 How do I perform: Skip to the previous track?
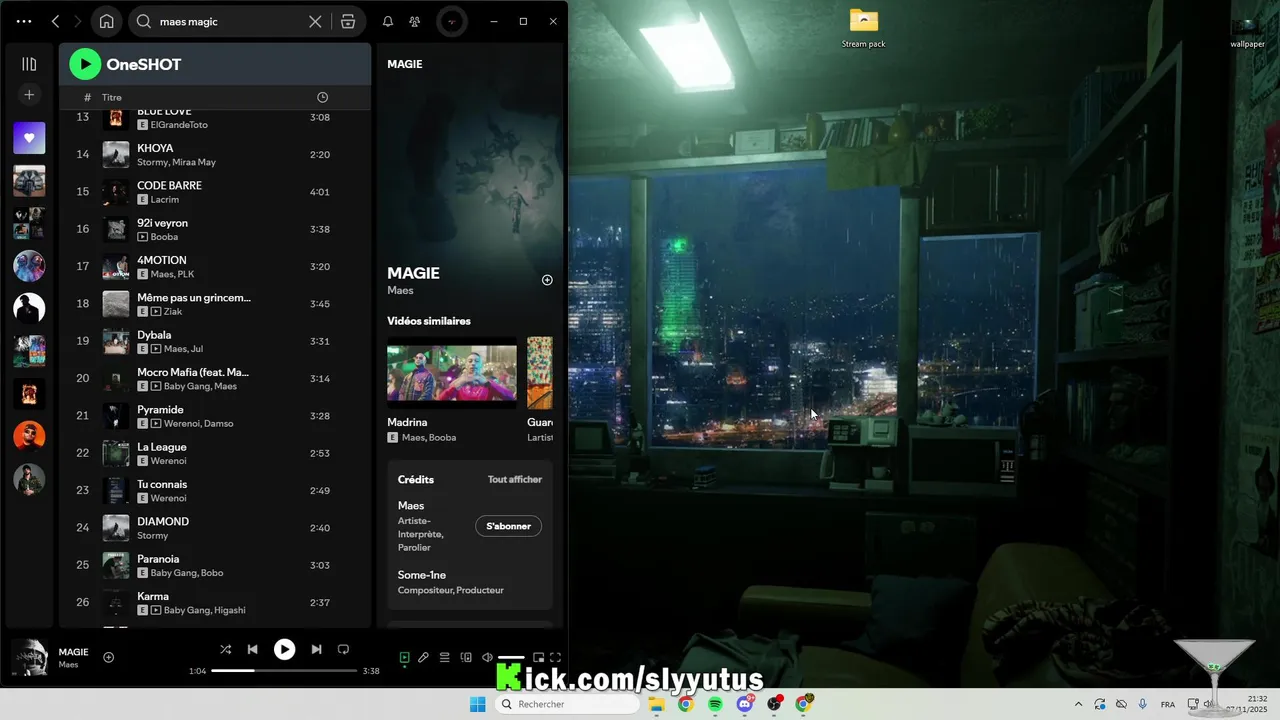[x=253, y=649]
